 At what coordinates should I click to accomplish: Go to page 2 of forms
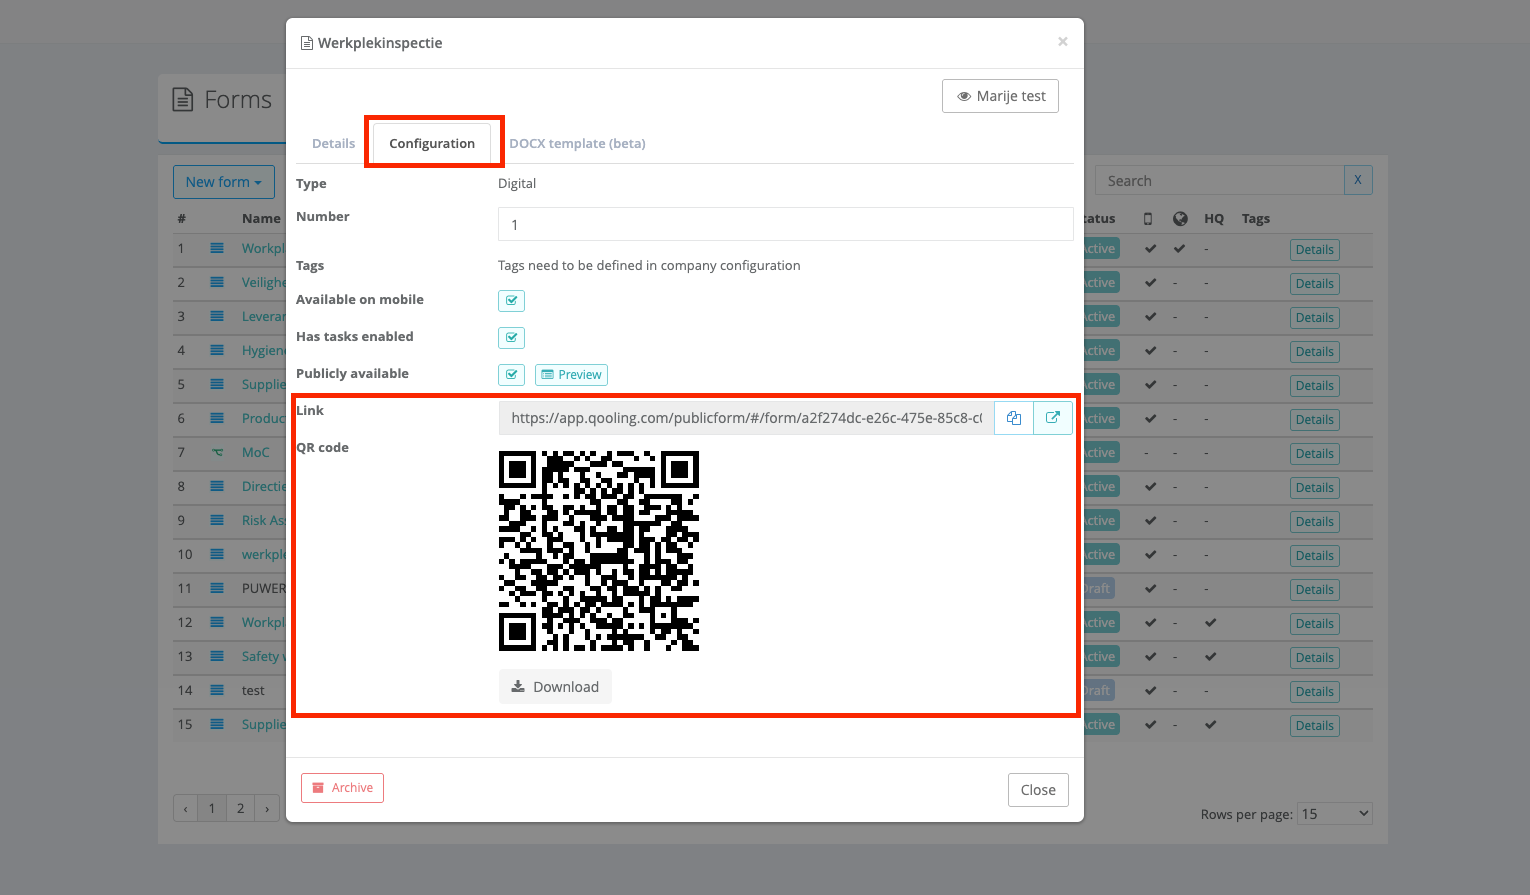[240, 808]
